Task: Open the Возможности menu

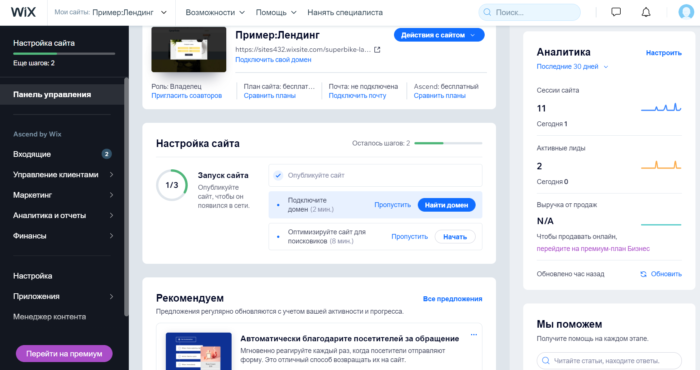Action: pyautogui.click(x=215, y=12)
